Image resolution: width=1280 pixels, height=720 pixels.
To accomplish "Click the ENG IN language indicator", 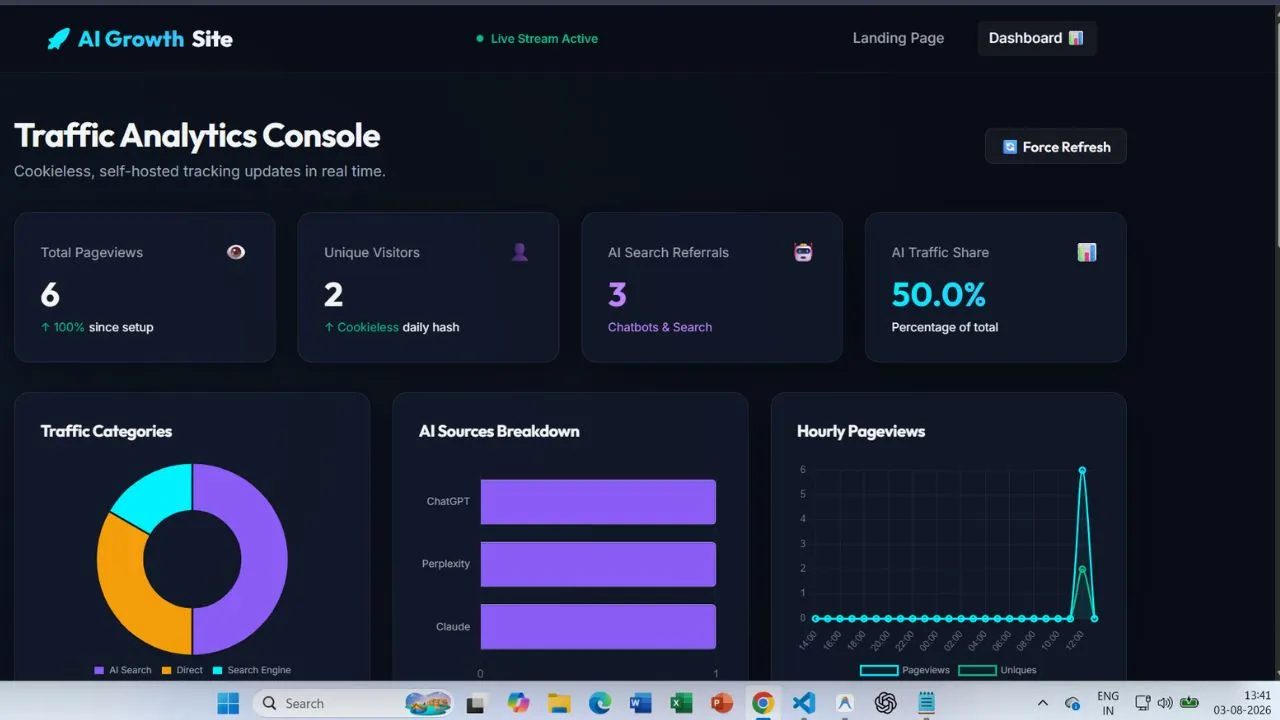I will click(1108, 703).
